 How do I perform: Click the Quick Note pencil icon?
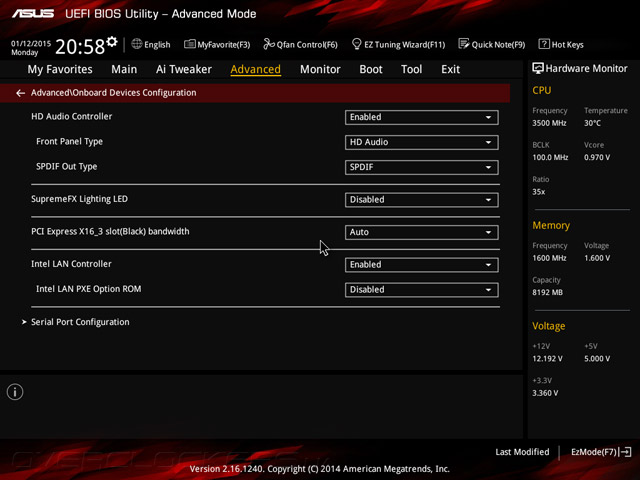[464, 44]
